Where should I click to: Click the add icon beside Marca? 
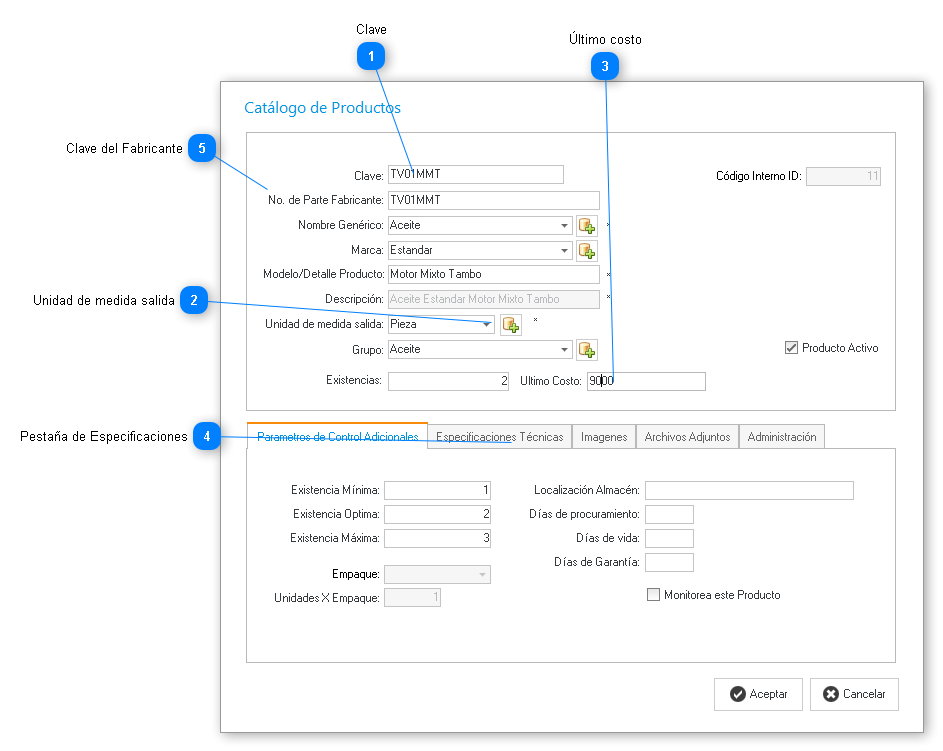pos(587,250)
